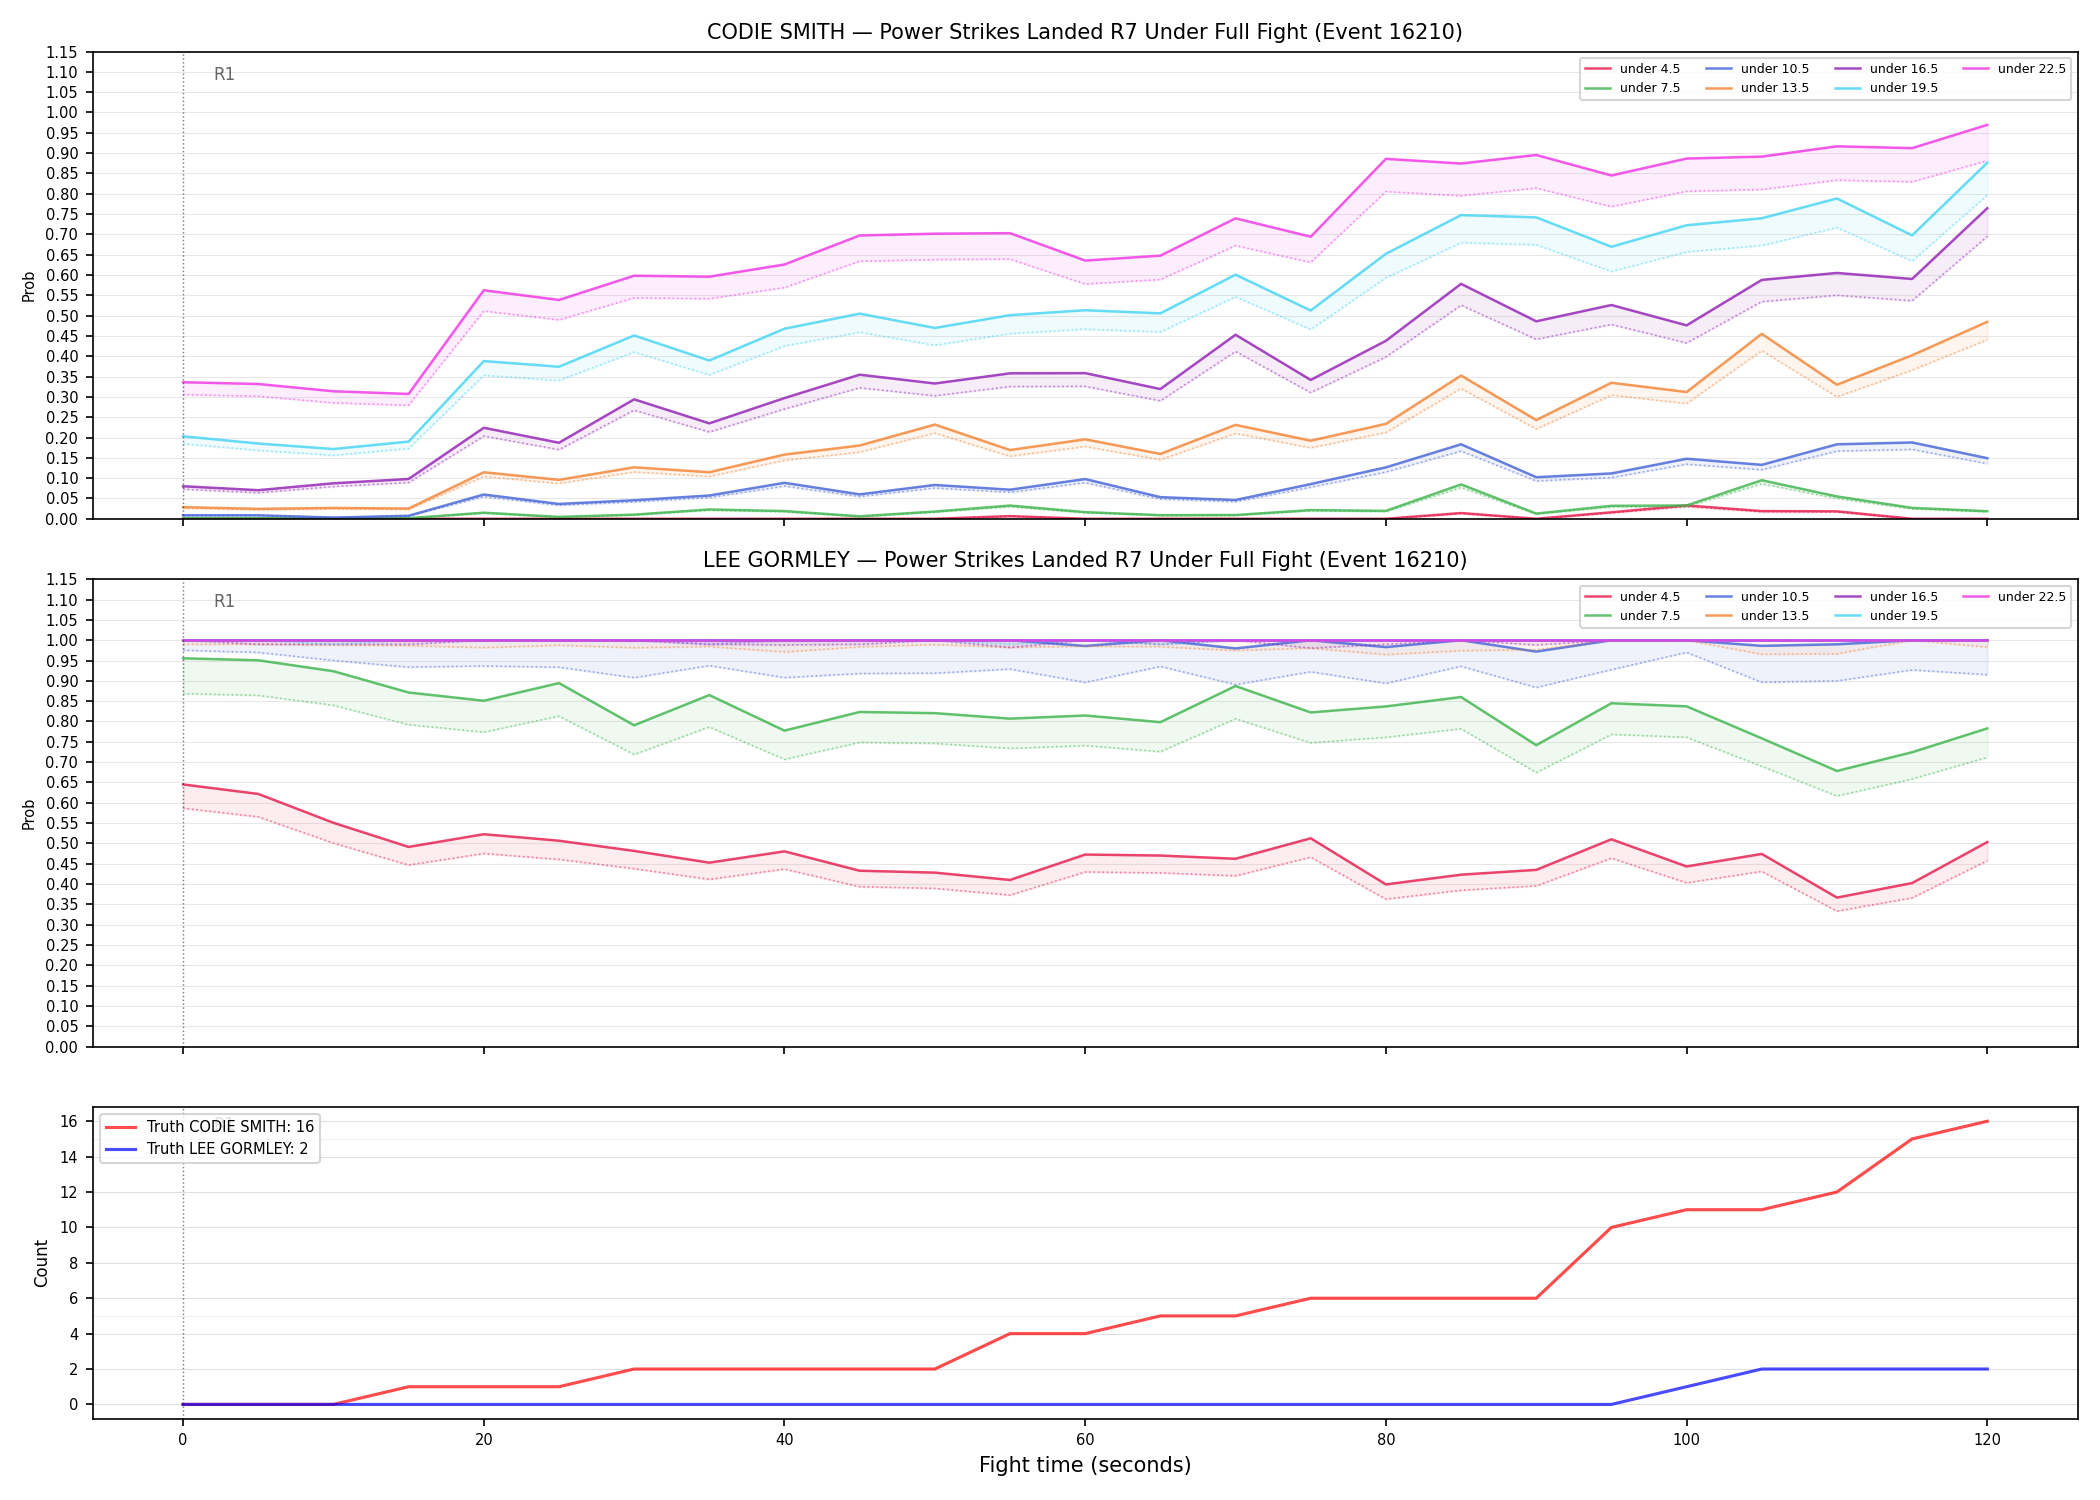Click Count axis tick label '12'
Image resolution: width=2100 pixels, height=1500 pixels.
[69, 1192]
